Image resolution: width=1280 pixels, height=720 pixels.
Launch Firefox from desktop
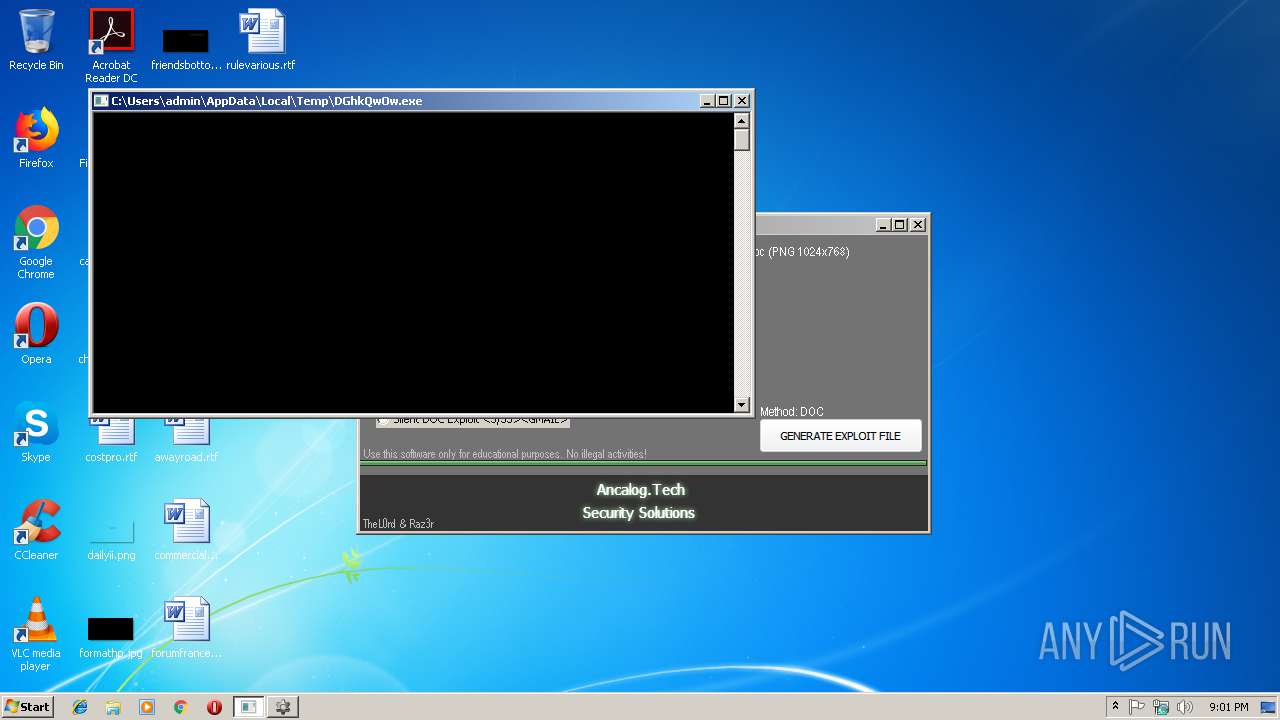[36, 138]
